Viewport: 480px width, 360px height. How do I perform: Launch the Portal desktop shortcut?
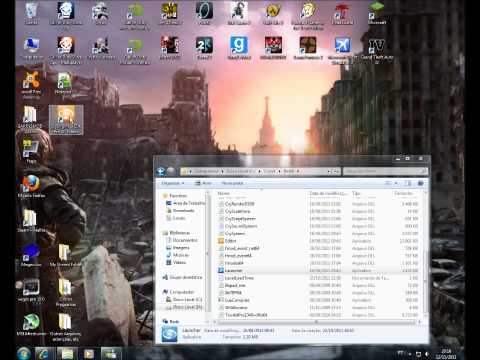point(204,13)
